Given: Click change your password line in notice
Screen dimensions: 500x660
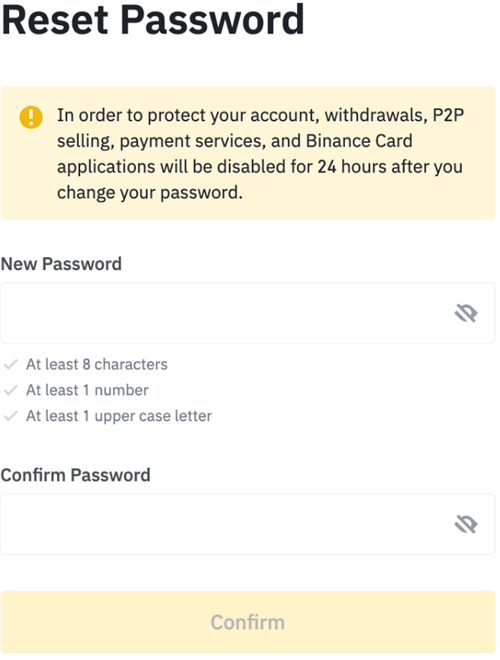Looking at the screenshot, I should (150, 193).
